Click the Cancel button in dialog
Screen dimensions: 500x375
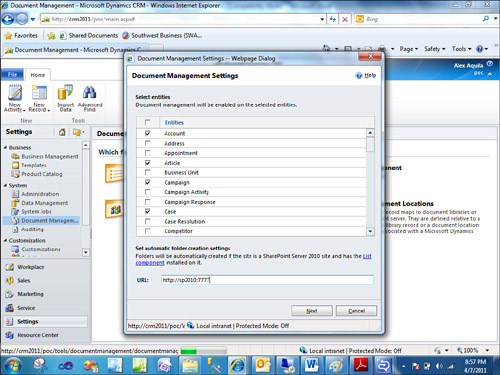pos(356,311)
